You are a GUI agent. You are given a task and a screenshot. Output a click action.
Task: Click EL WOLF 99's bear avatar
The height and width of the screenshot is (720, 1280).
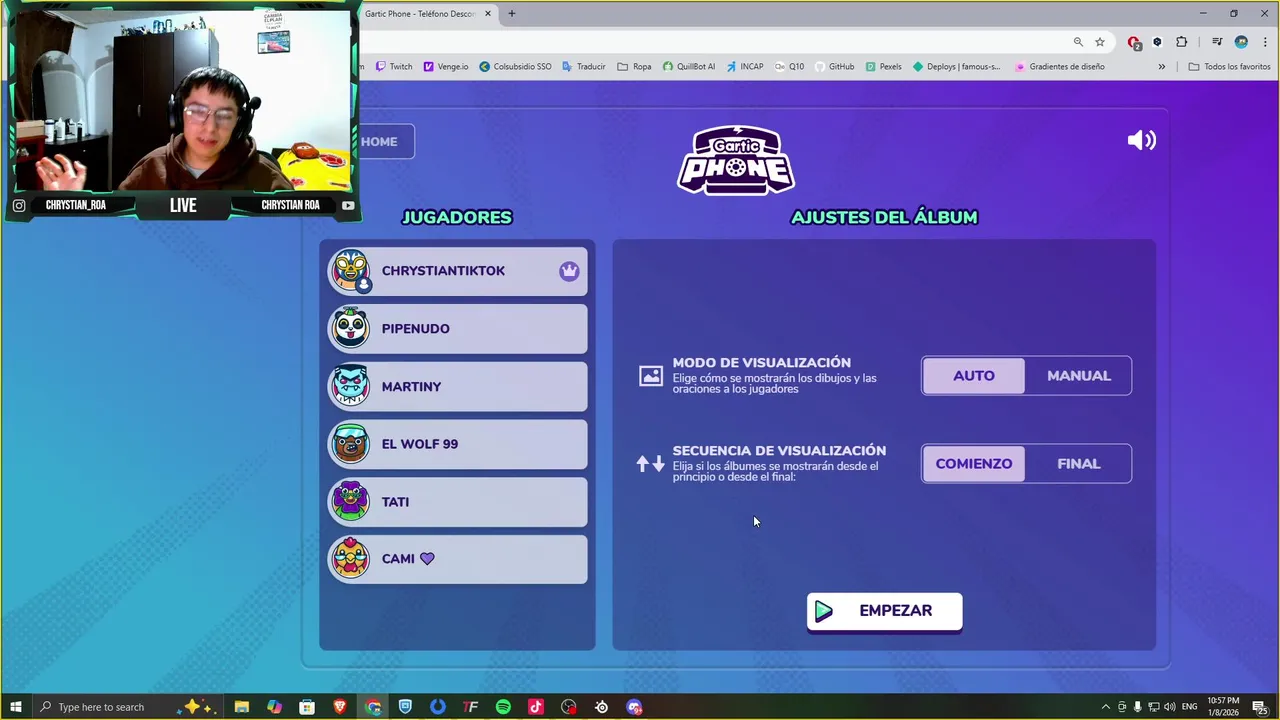point(351,444)
